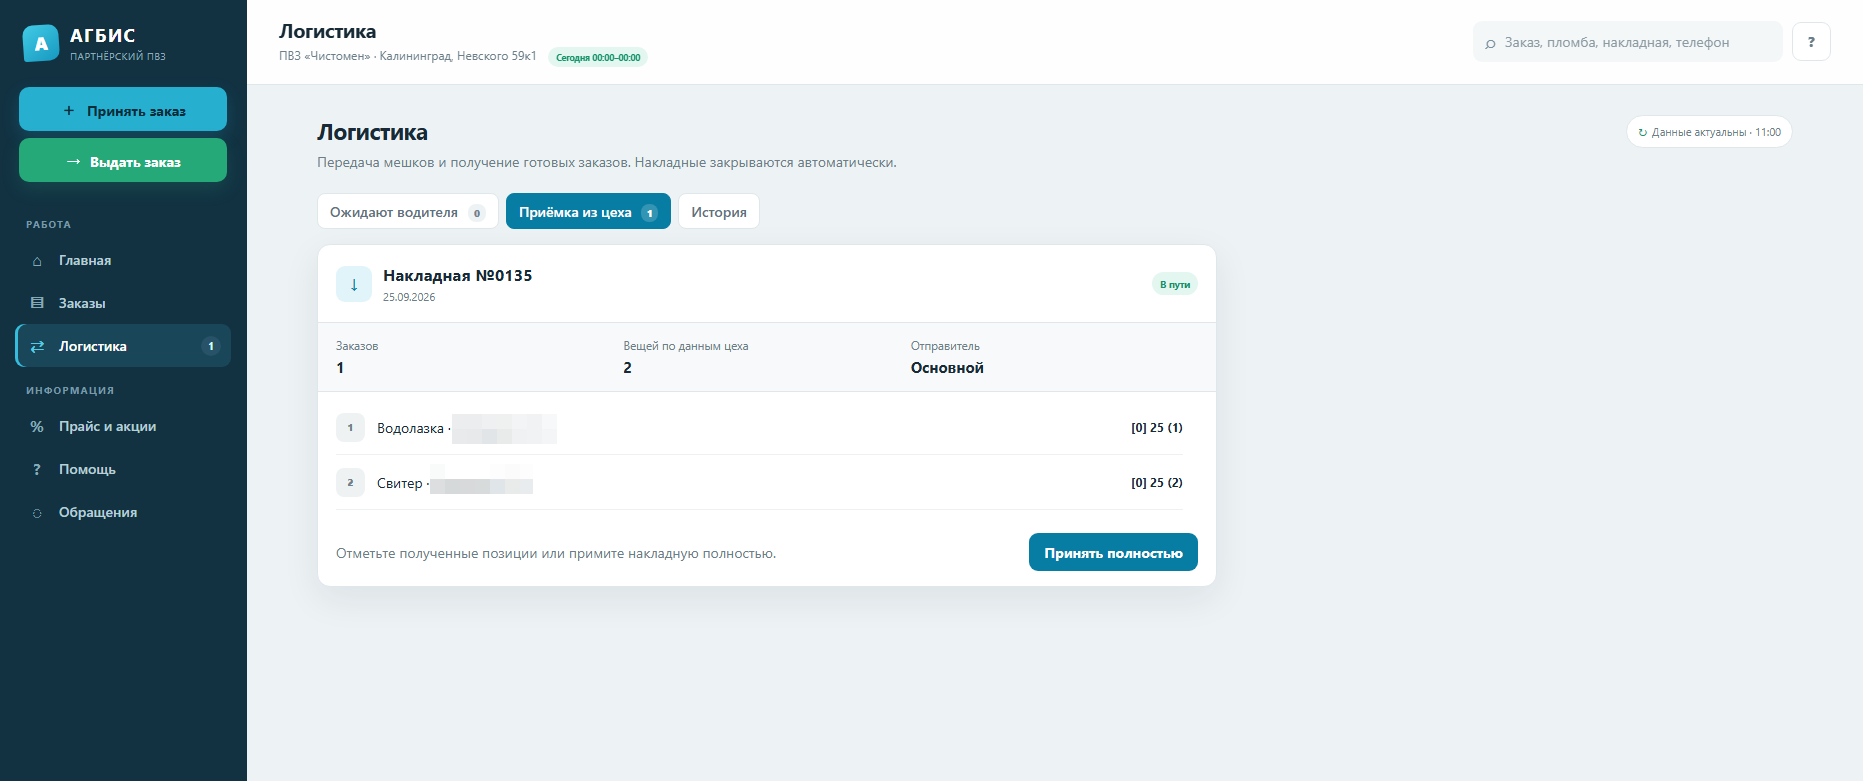Click the Накладная №0135 title
This screenshot has width=1863, height=781.
457,276
